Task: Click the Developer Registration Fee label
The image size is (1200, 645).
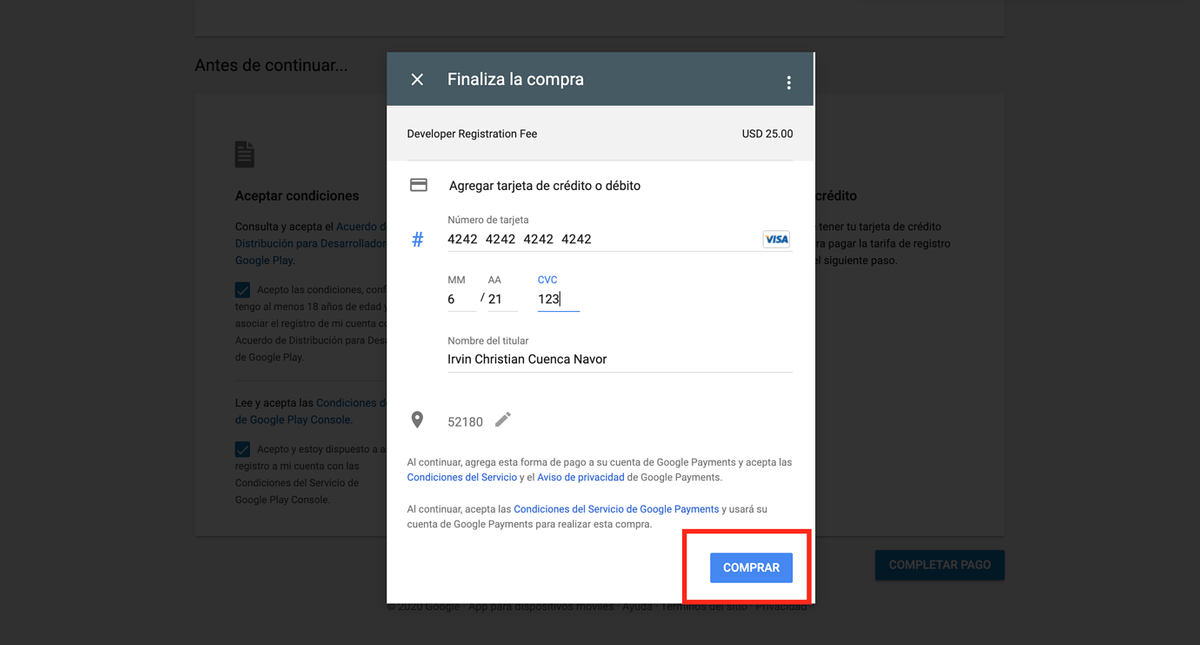Action: point(472,134)
